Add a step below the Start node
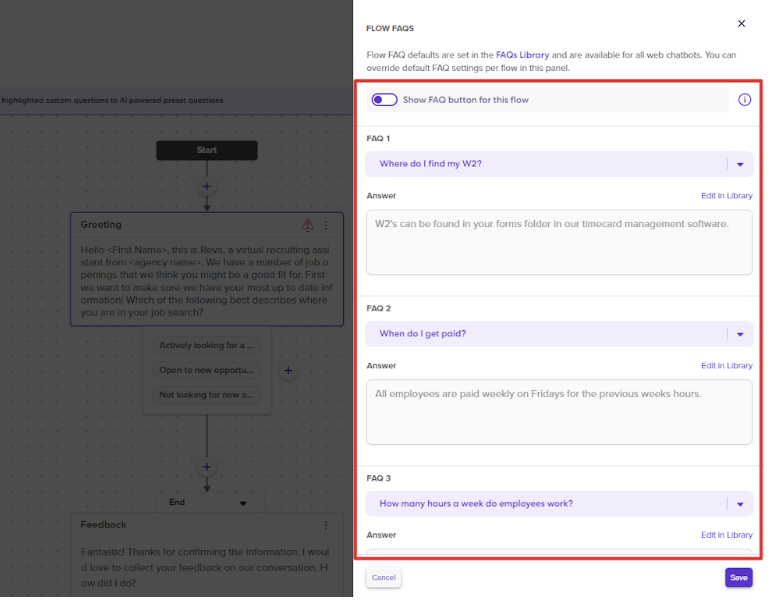This screenshot has width=780, height=606. coord(207,187)
